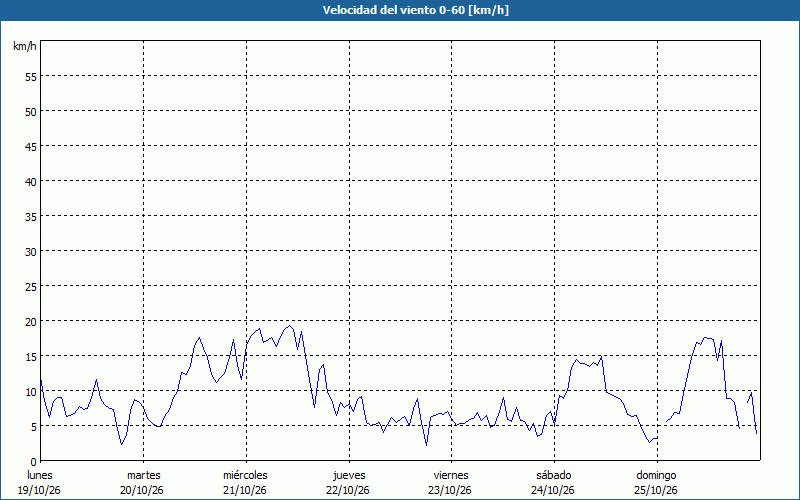Click the '5' y-axis value
This screenshot has width=800, height=500.
click(34, 427)
